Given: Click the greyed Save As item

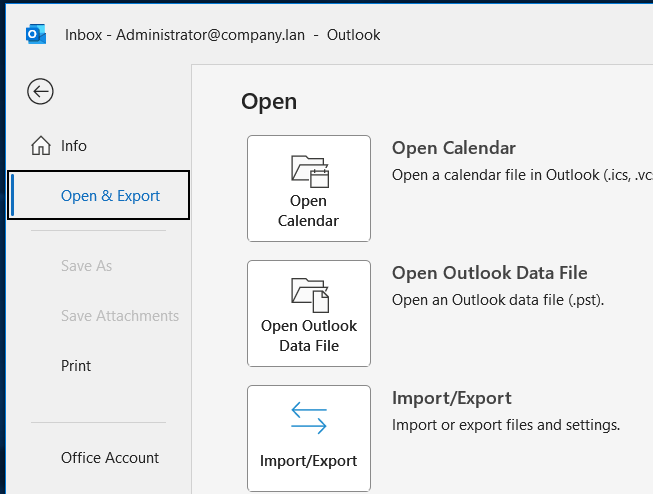Looking at the screenshot, I should (x=99, y=266).
